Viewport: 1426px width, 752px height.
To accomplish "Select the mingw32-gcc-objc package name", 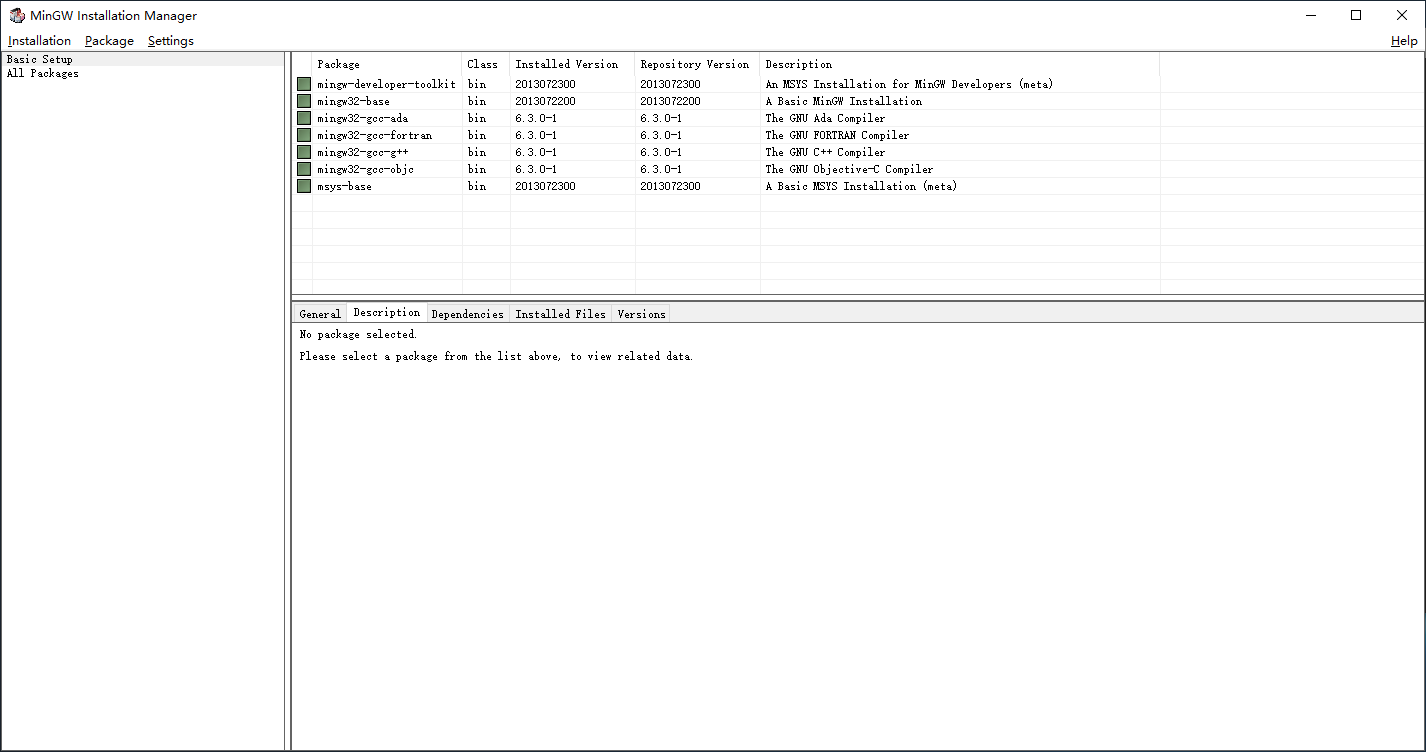I will [366, 169].
